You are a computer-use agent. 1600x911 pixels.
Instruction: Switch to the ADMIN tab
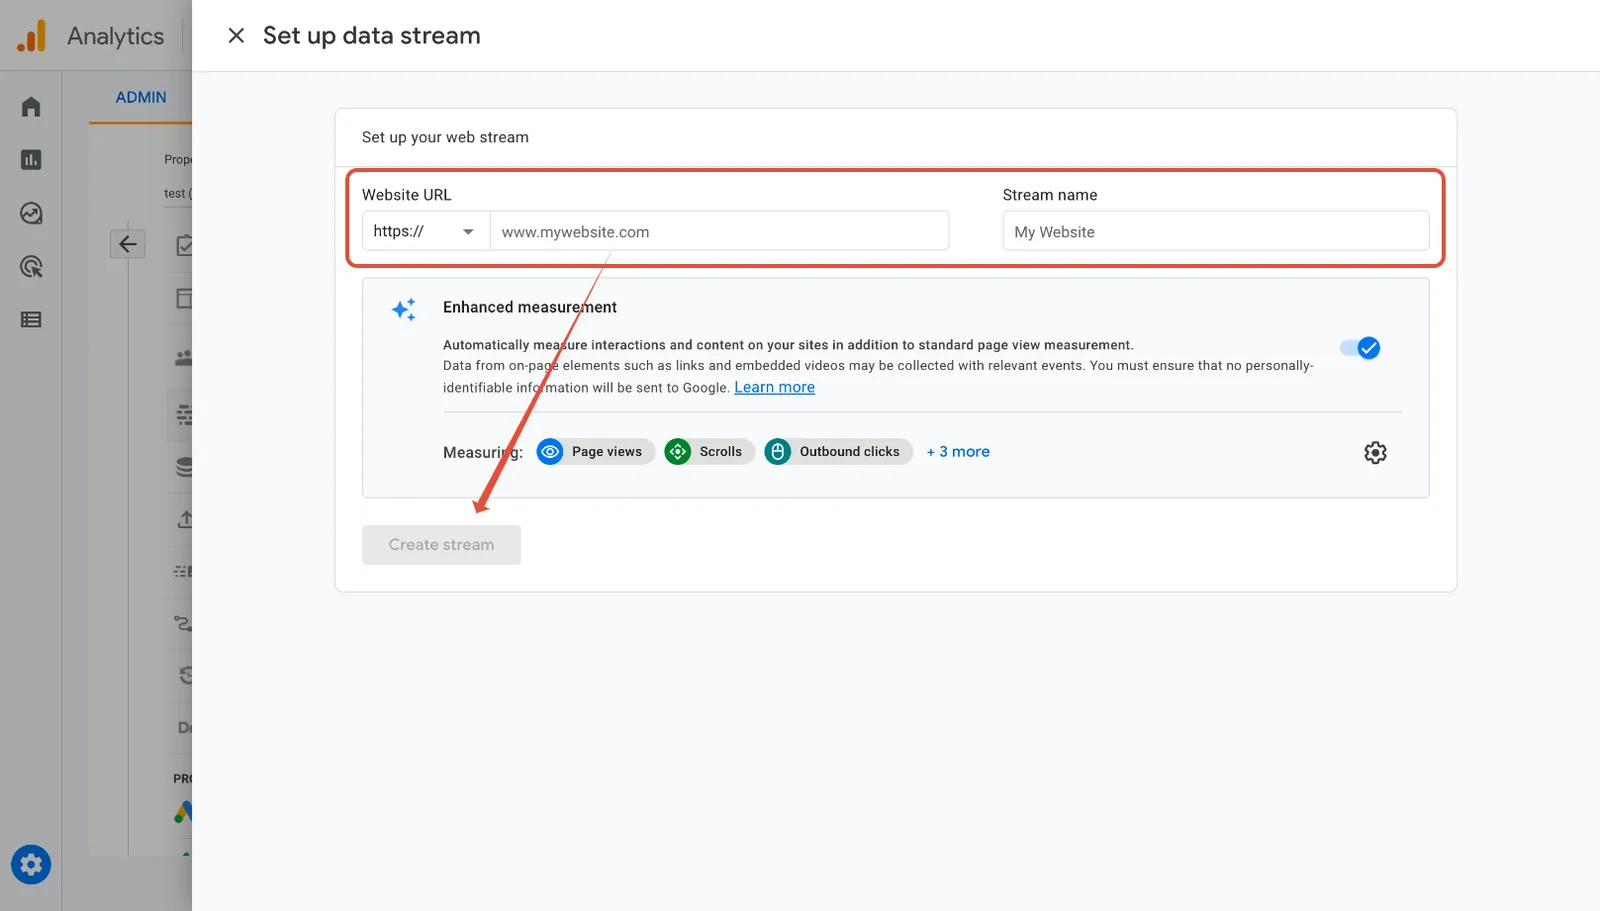point(141,97)
